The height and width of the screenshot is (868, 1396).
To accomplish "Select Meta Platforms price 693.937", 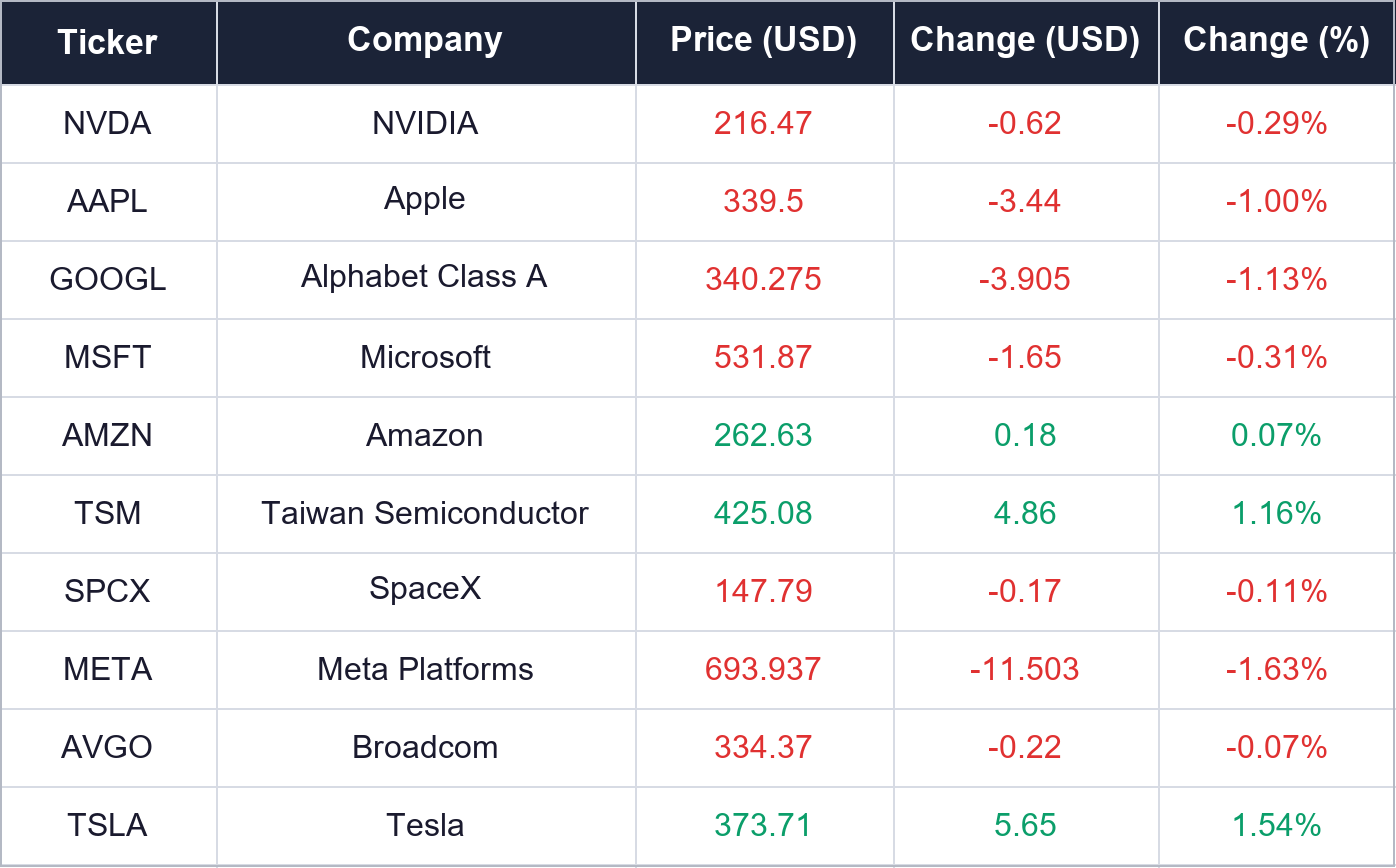I will [x=764, y=669].
